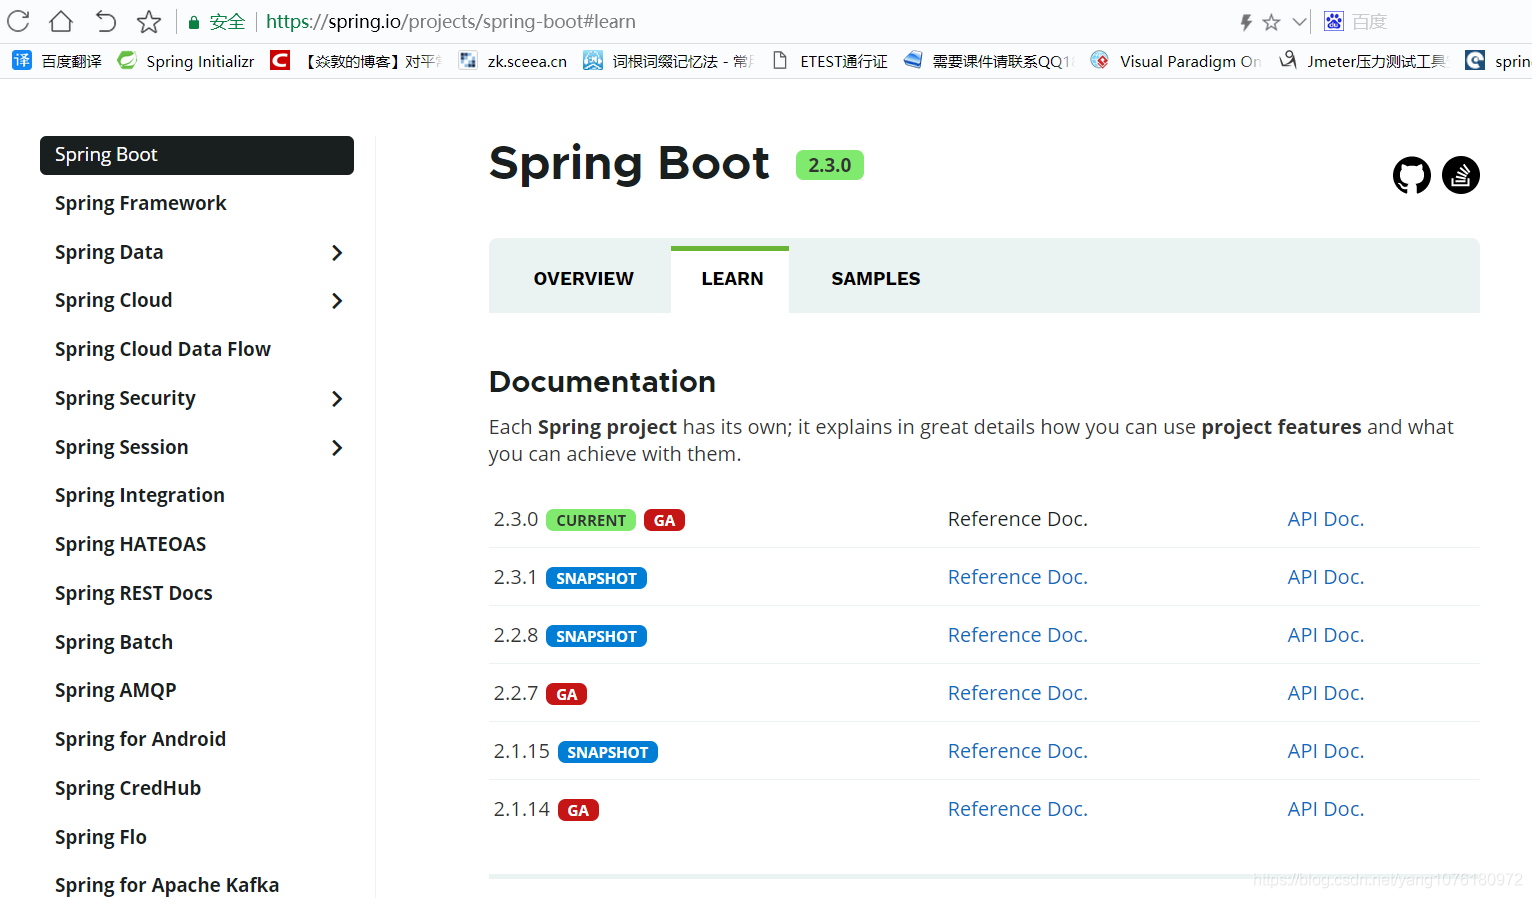
Task: Switch to the OVERVIEW tab
Action: pyautogui.click(x=583, y=279)
